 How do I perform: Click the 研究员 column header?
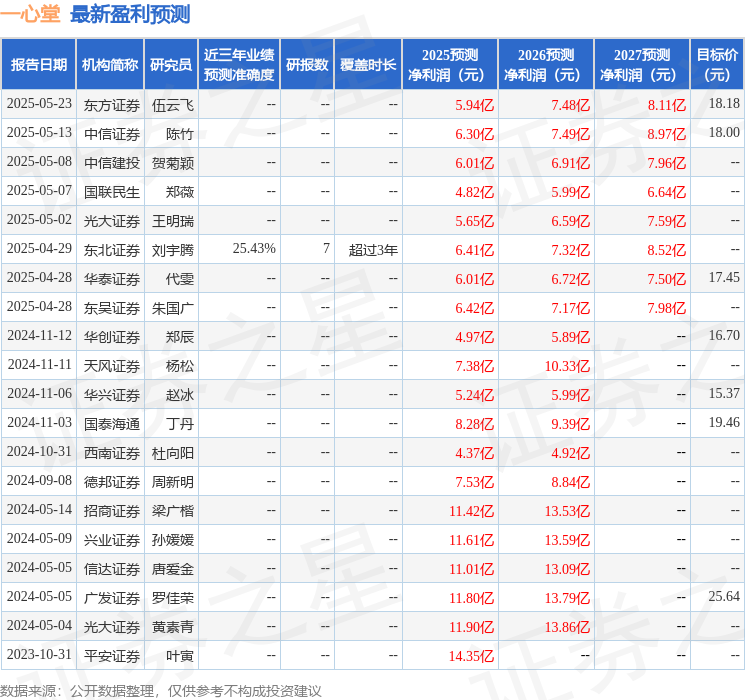coord(171,65)
